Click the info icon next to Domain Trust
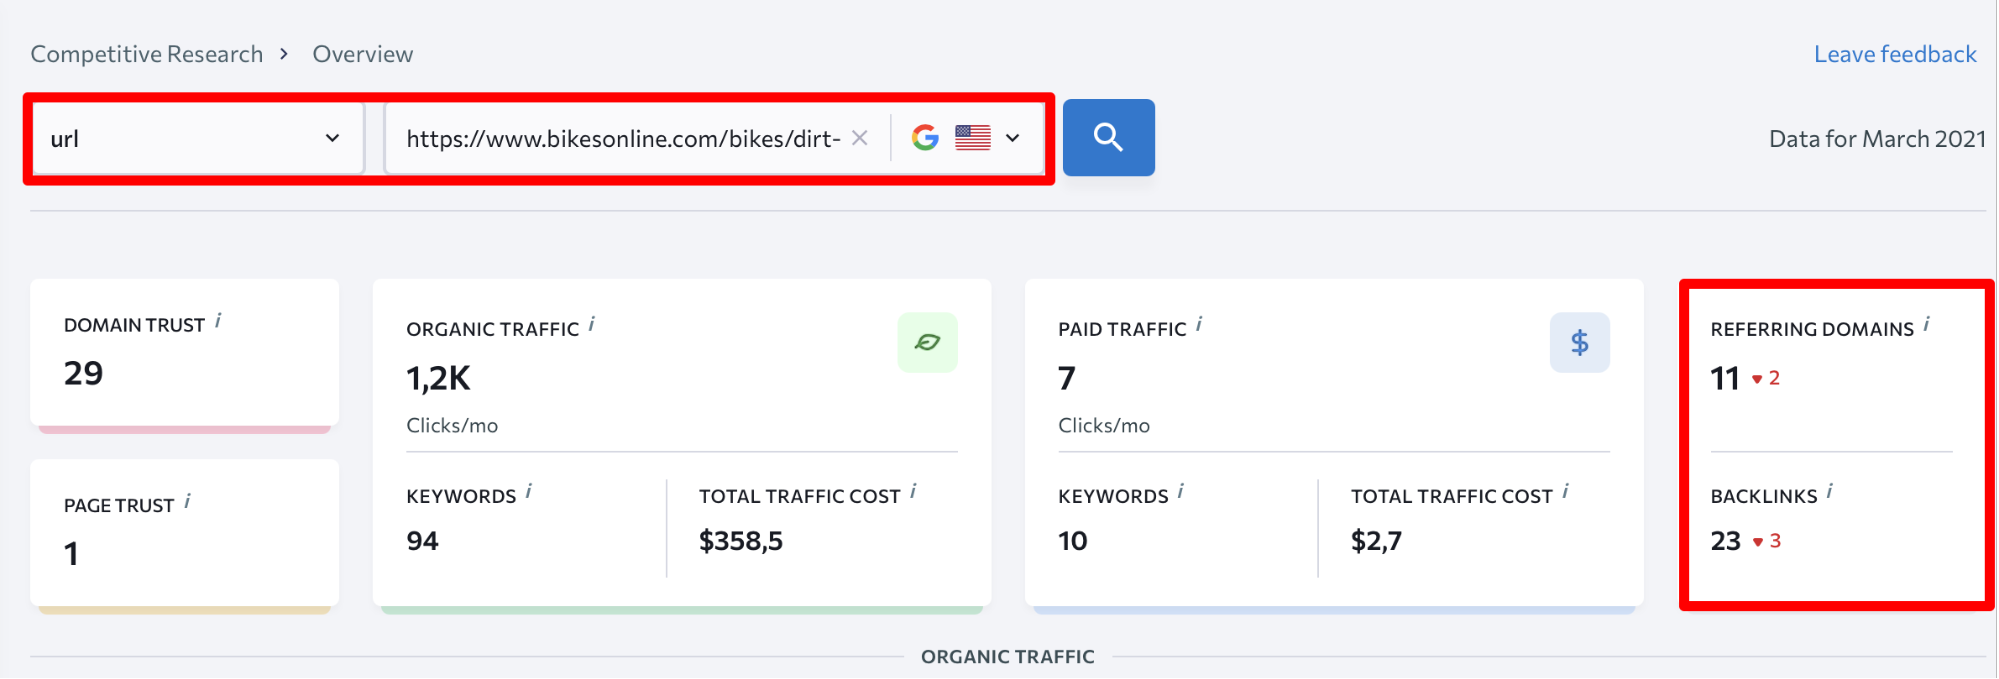Screen dimensions: 1999x679 [x=218, y=321]
